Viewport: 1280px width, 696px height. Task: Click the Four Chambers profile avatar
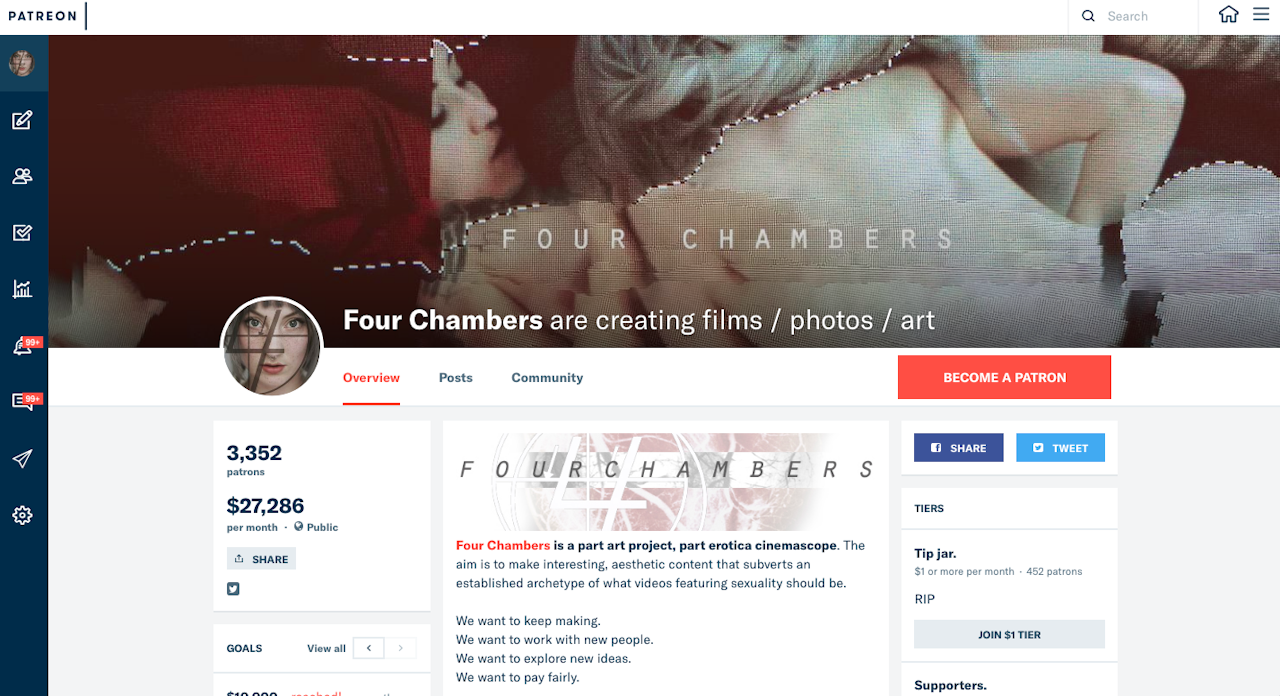pos(272,348)
